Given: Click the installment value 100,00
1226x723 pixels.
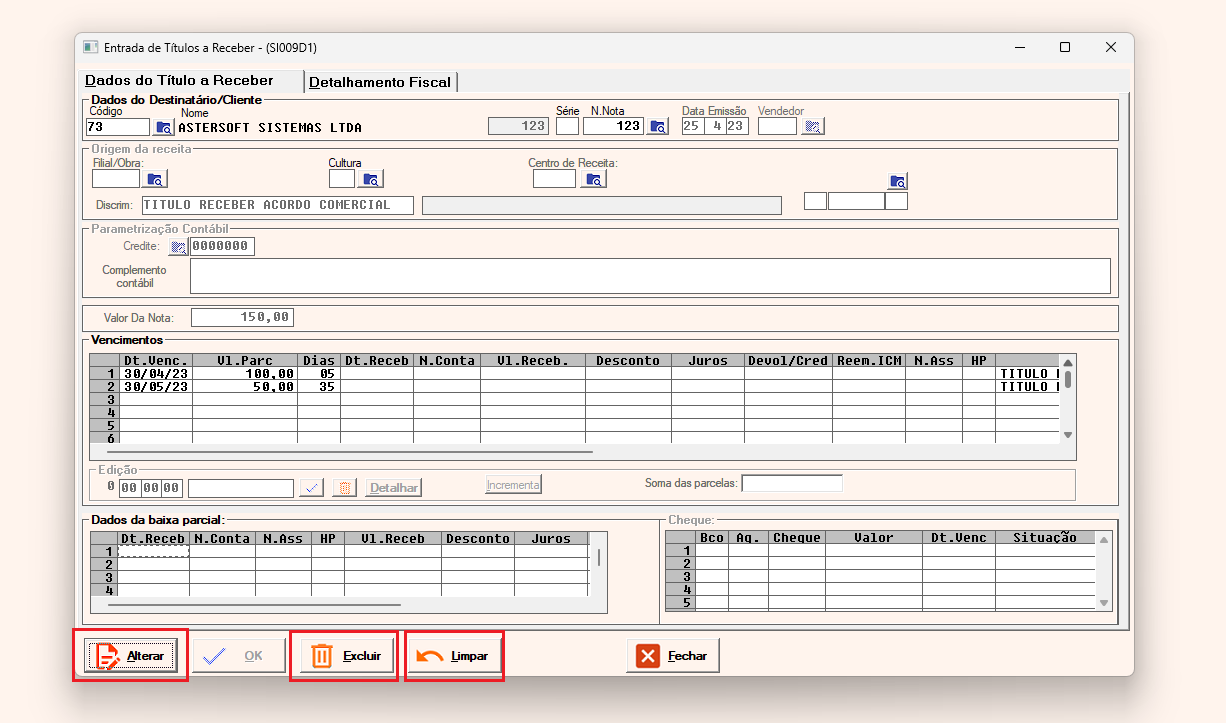Looking at the screenshot, I should click(245, 373).
